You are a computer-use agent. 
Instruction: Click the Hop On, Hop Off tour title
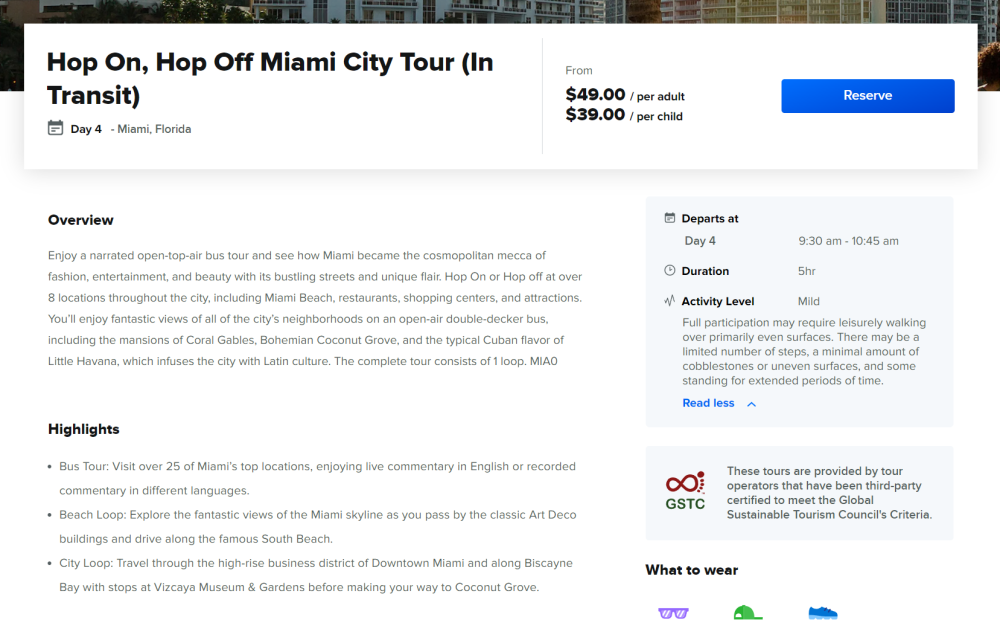[270, 78]
